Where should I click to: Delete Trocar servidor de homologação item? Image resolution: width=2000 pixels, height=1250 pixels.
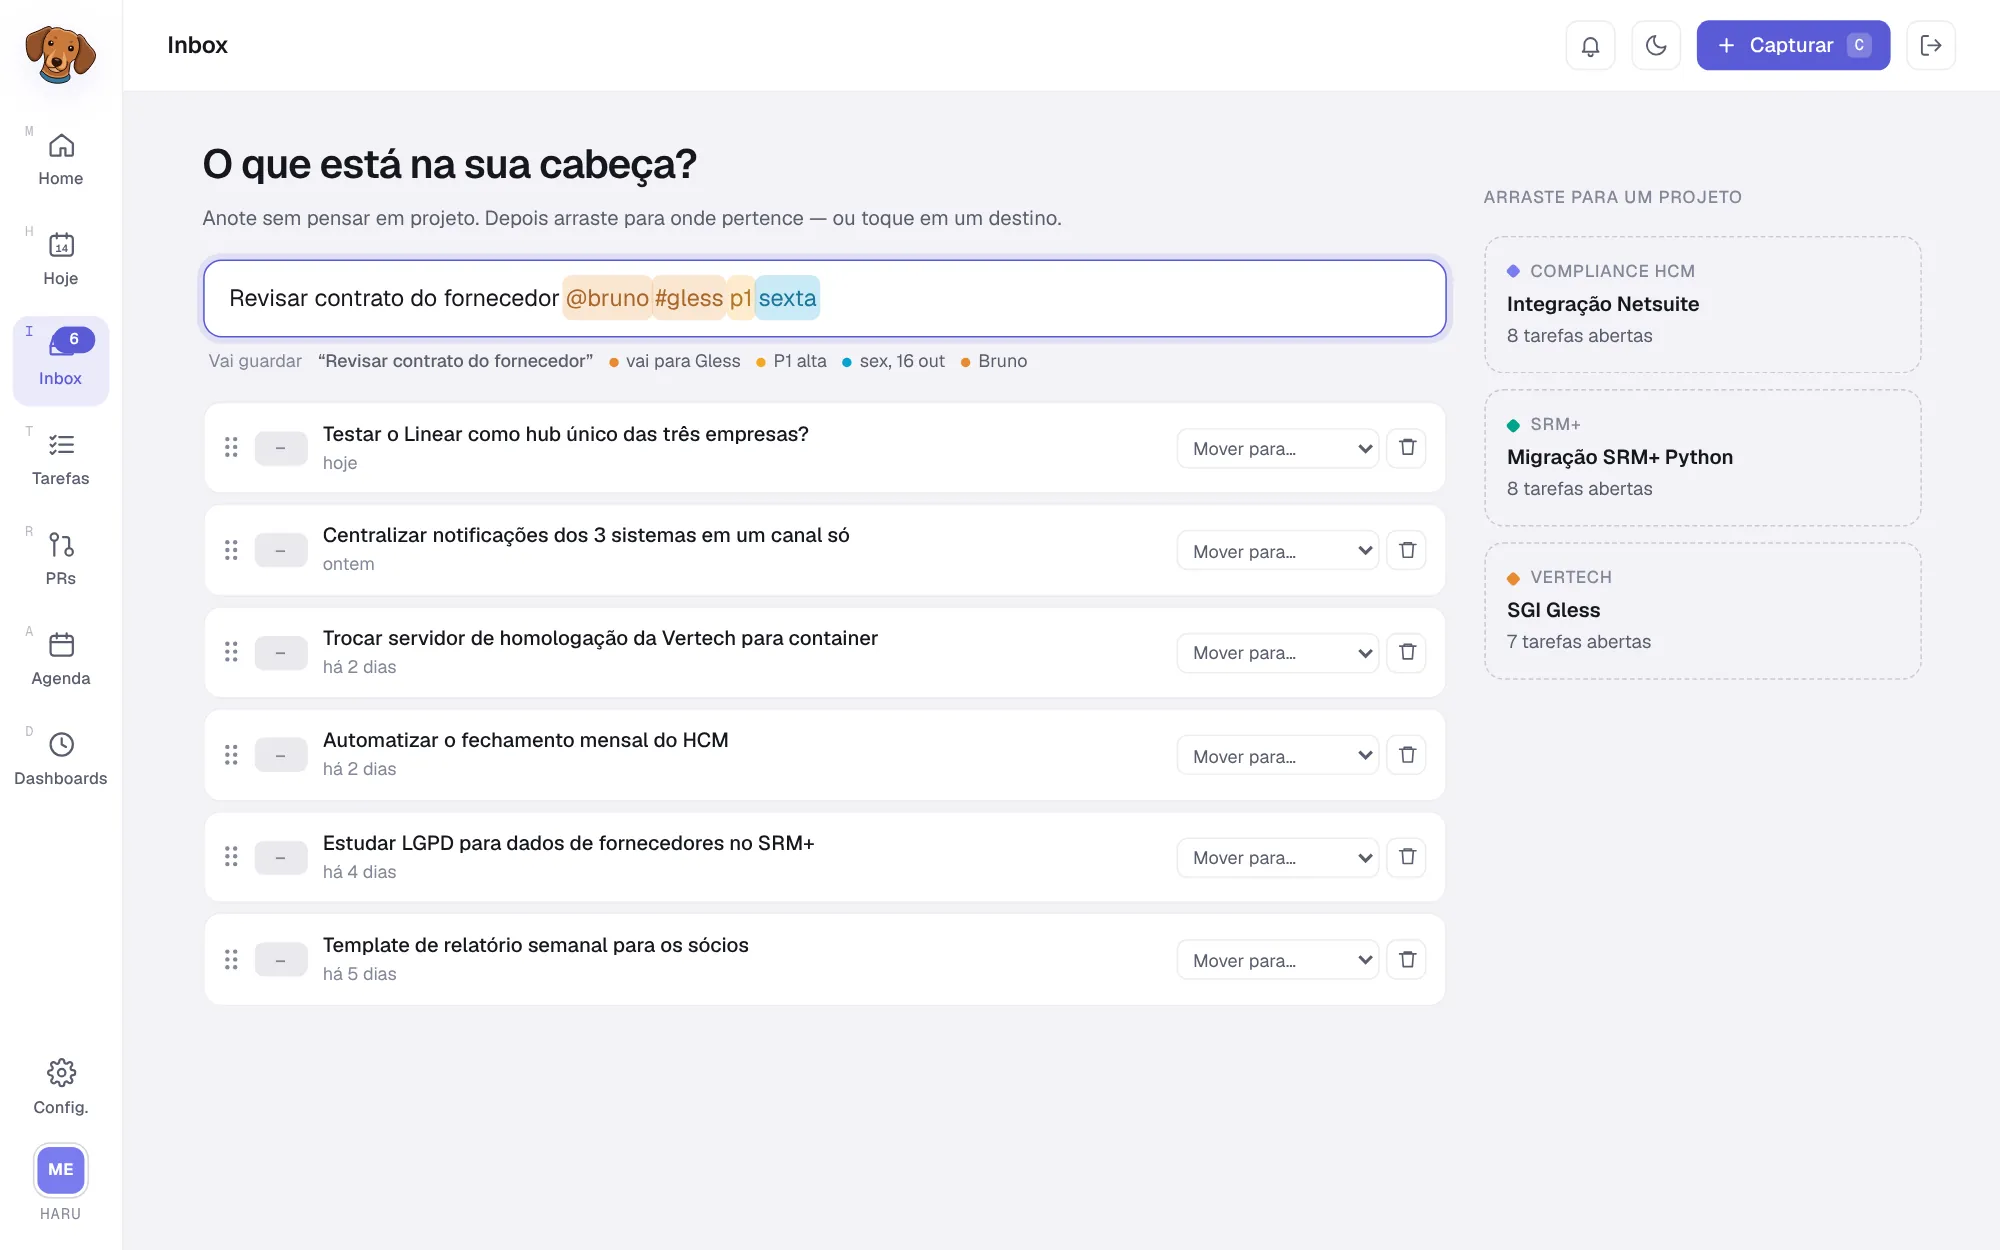(x=1407, y=653)
